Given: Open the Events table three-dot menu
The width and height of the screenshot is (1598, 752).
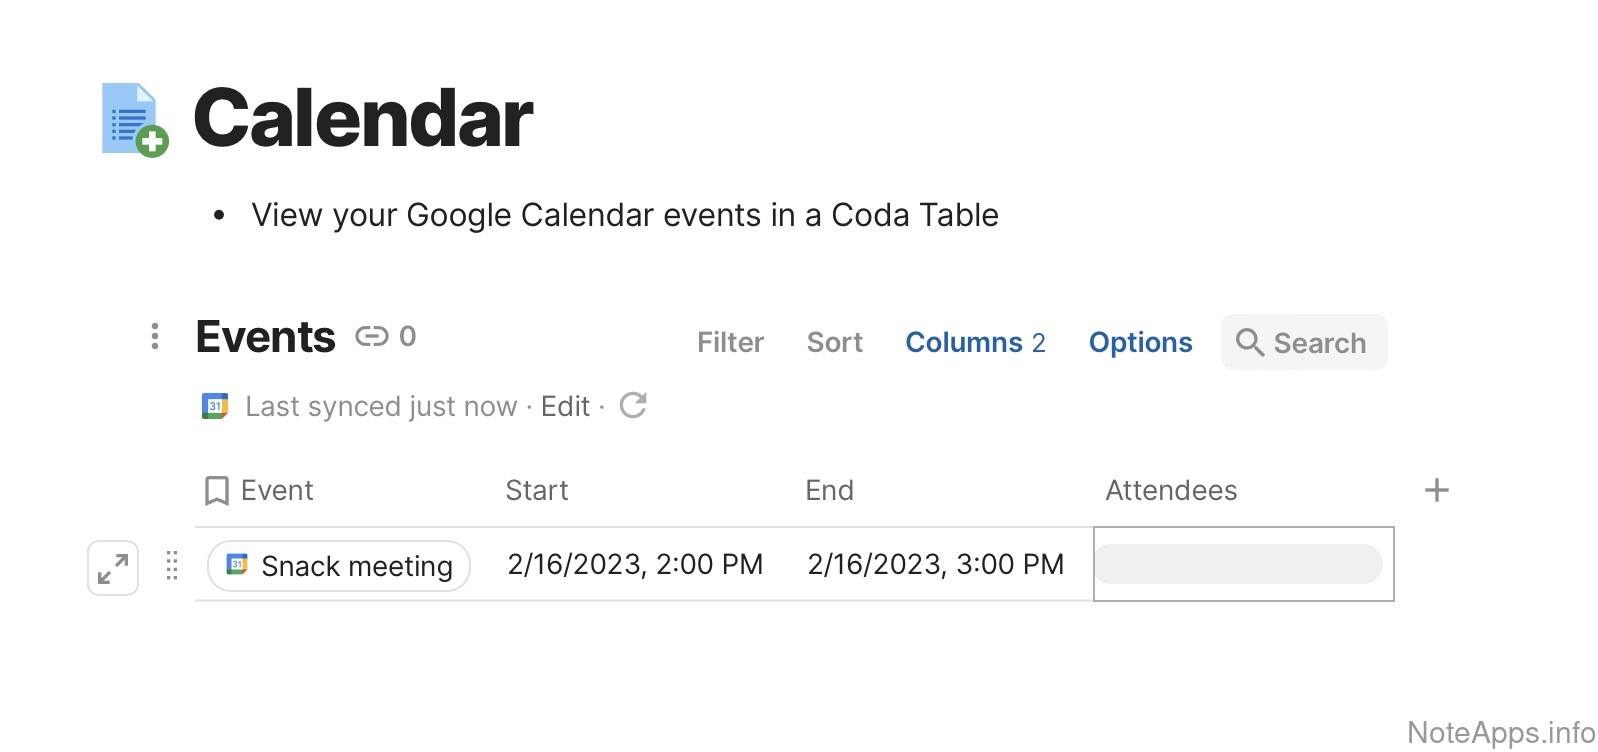Looking at the screenshot, I should (x=155, y=337).
